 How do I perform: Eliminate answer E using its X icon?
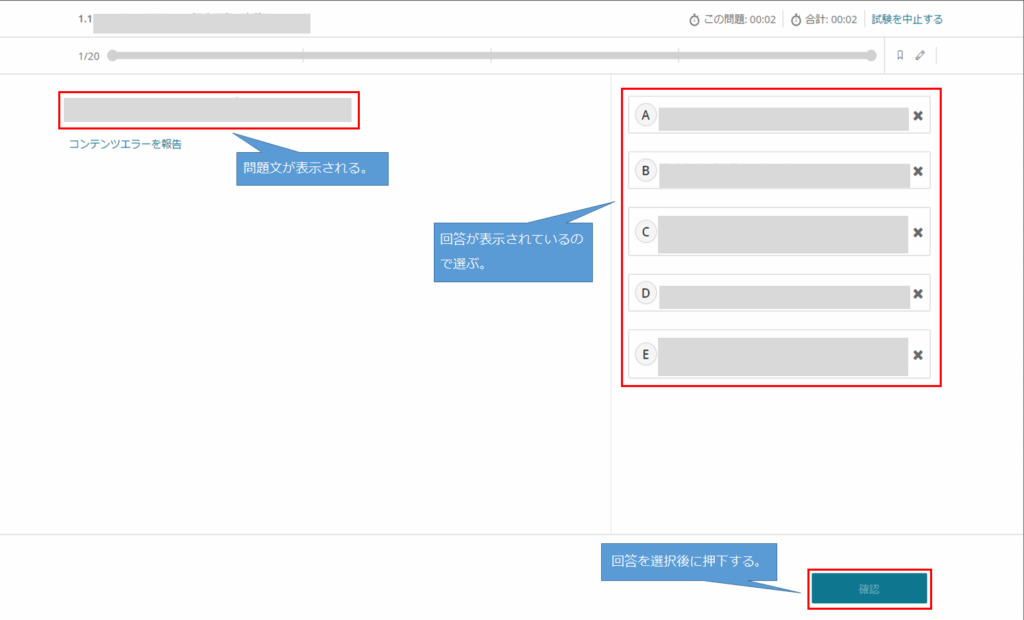(918, 355)
